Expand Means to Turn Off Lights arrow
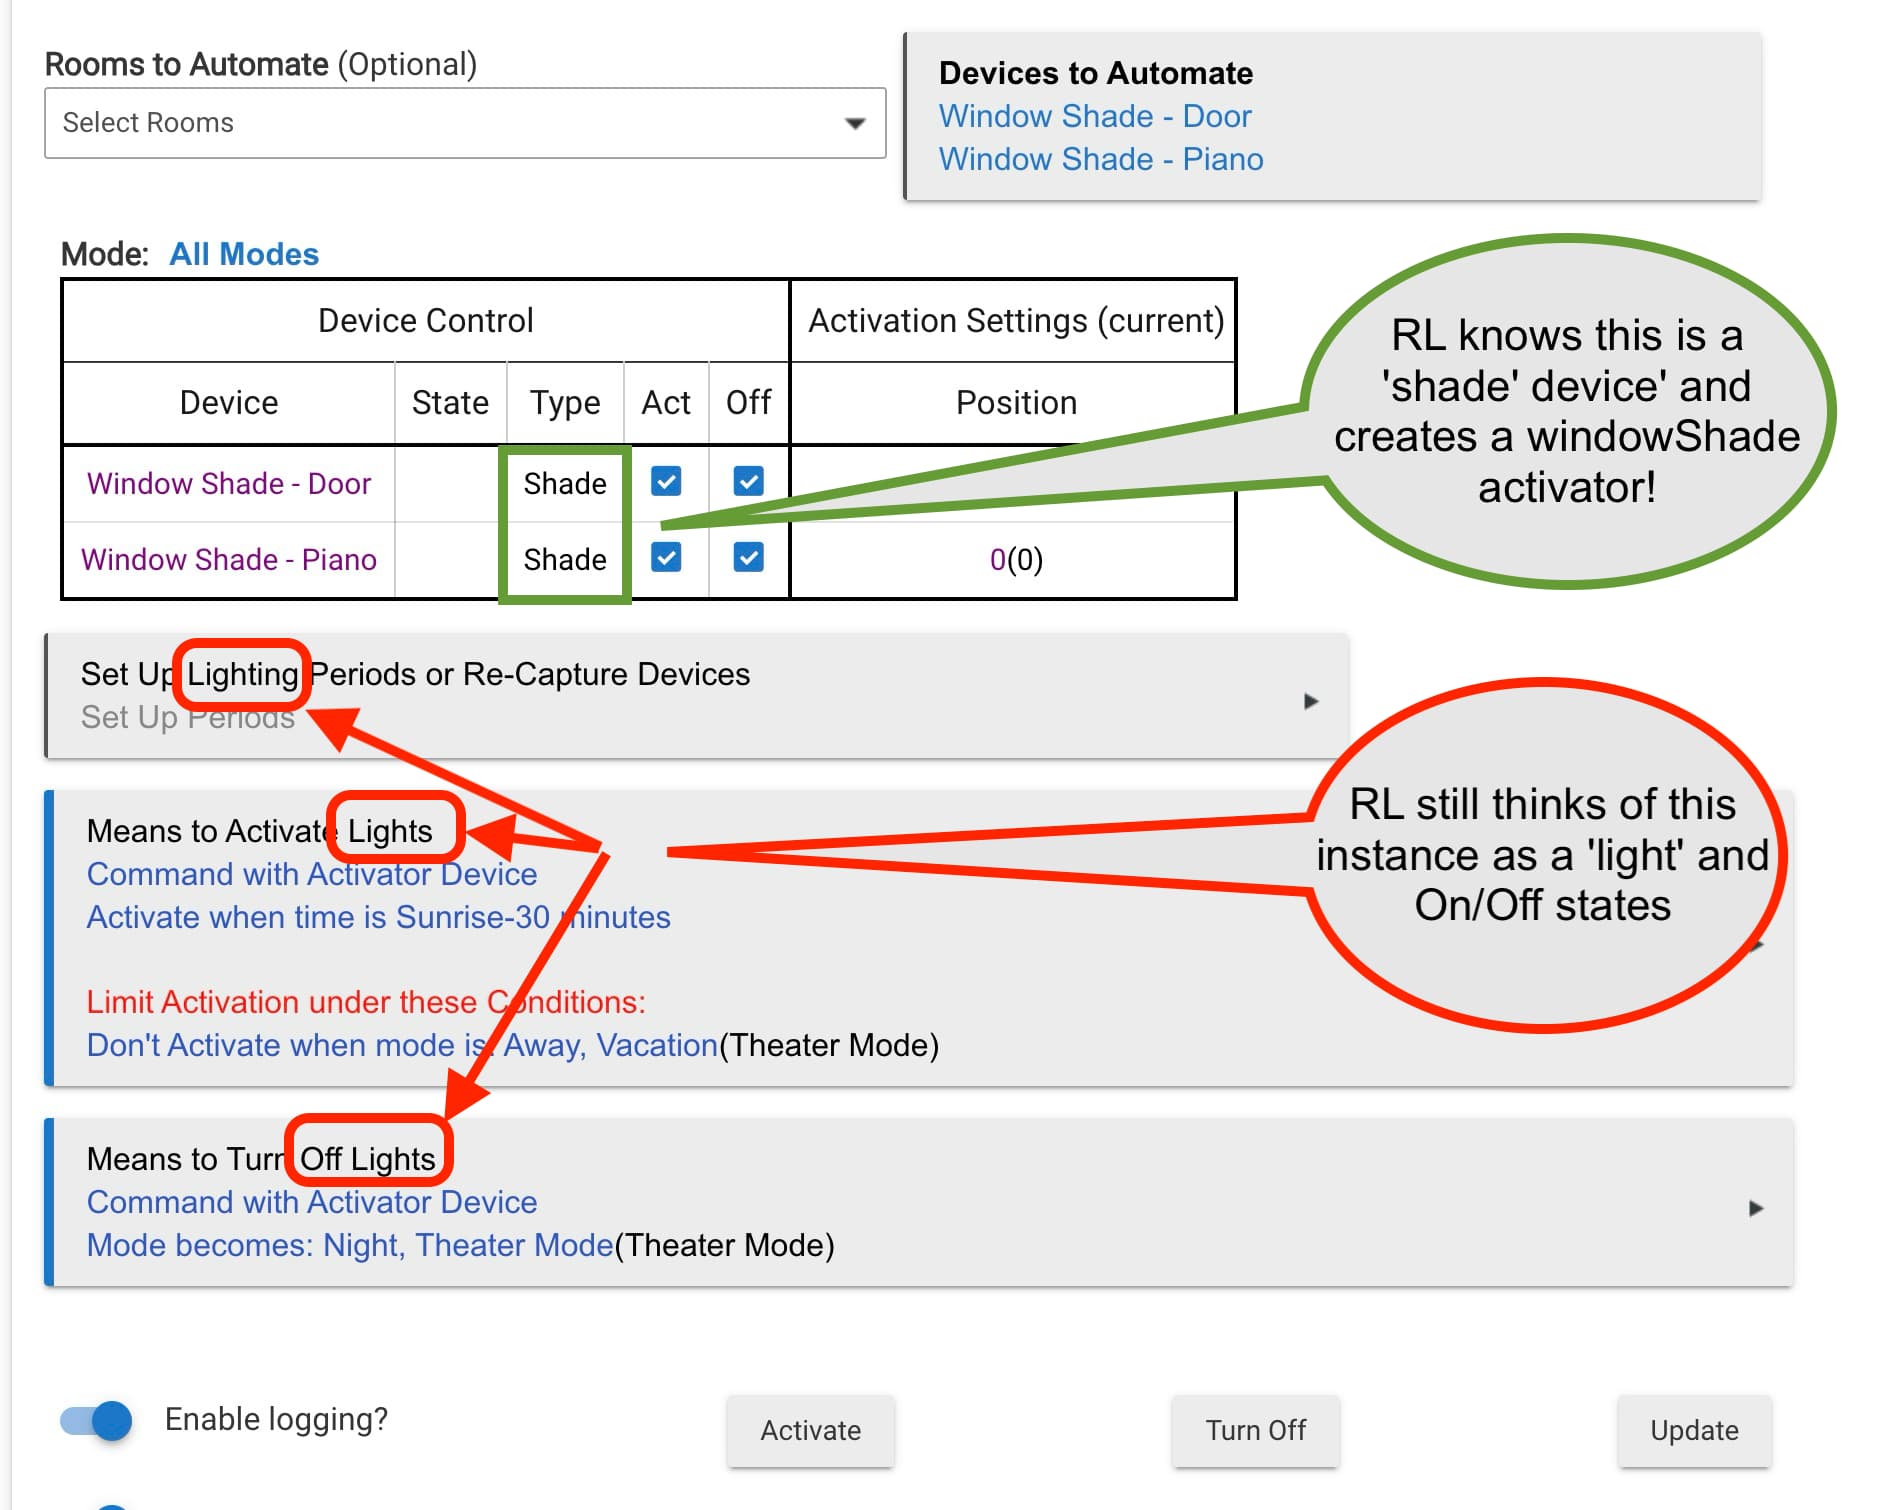This screenshot has height=1510, width=1892. click(x=1756, y=1208)
